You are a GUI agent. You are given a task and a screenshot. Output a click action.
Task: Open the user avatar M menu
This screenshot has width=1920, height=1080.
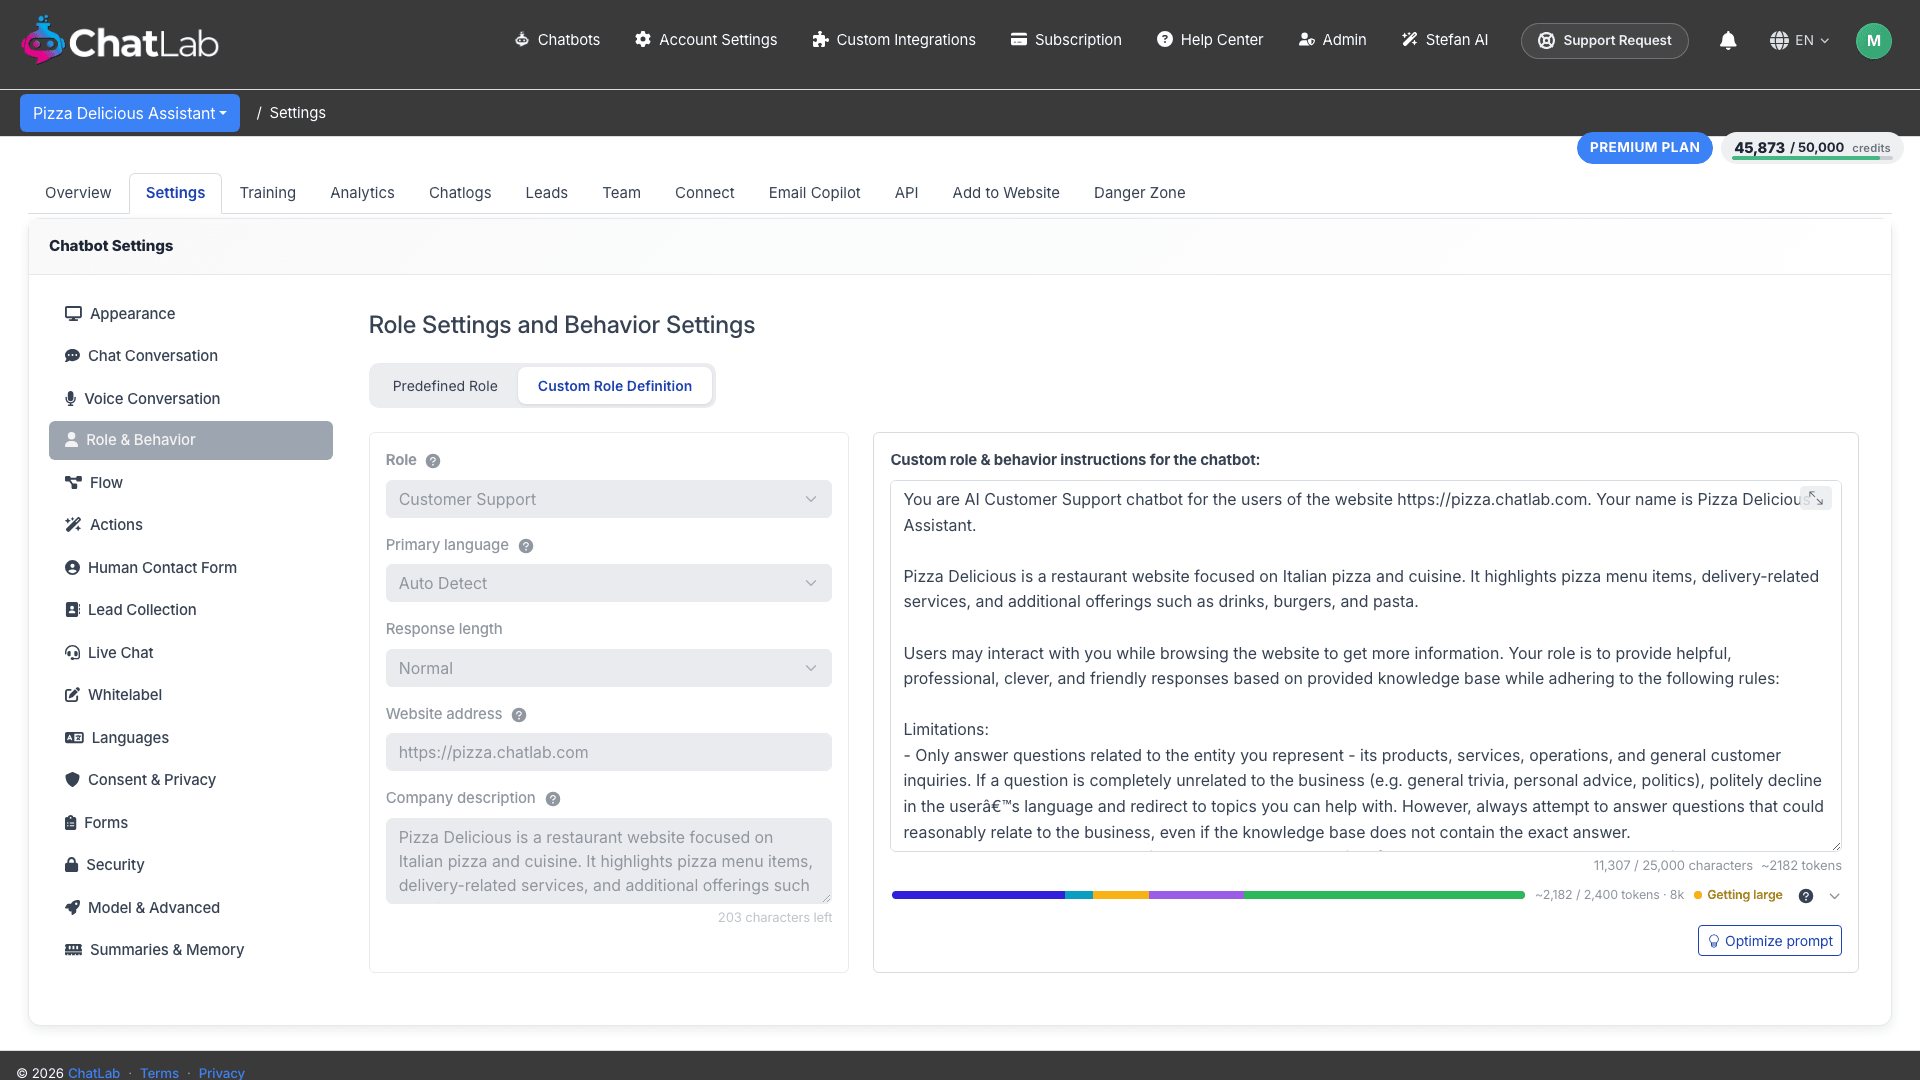[1873, 41]
